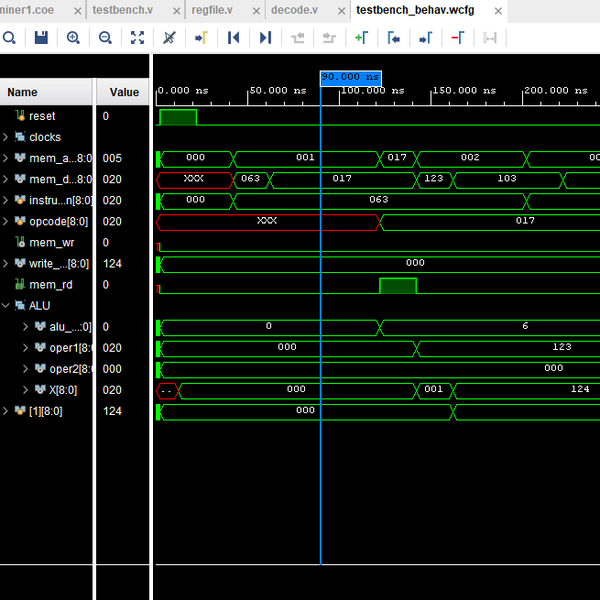
Task: Expand the instruction bus signal
Action: 5,200
